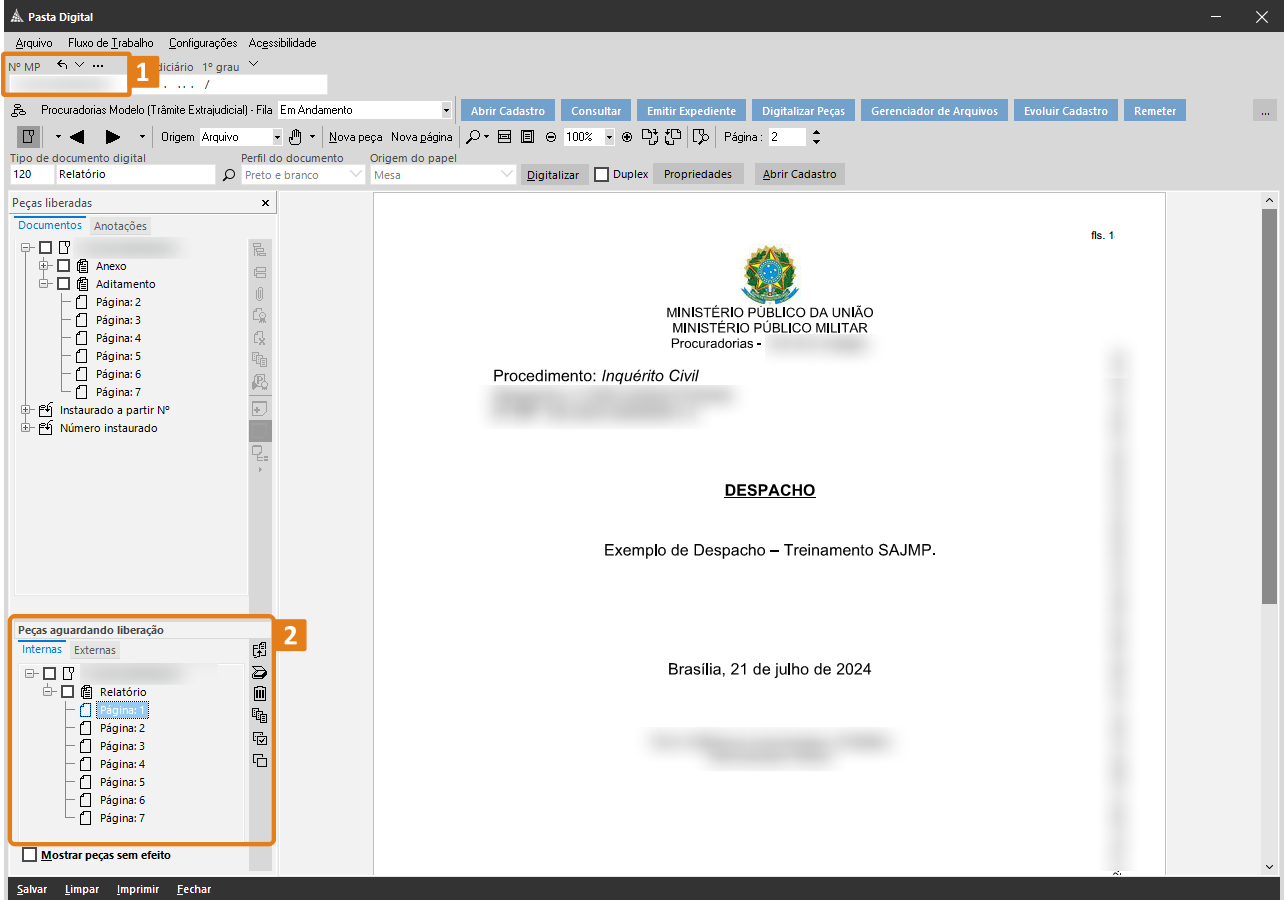Expand the Número instaurado node
The width and height of the screenshot is (1284, 900).
(x=26, y=428)
